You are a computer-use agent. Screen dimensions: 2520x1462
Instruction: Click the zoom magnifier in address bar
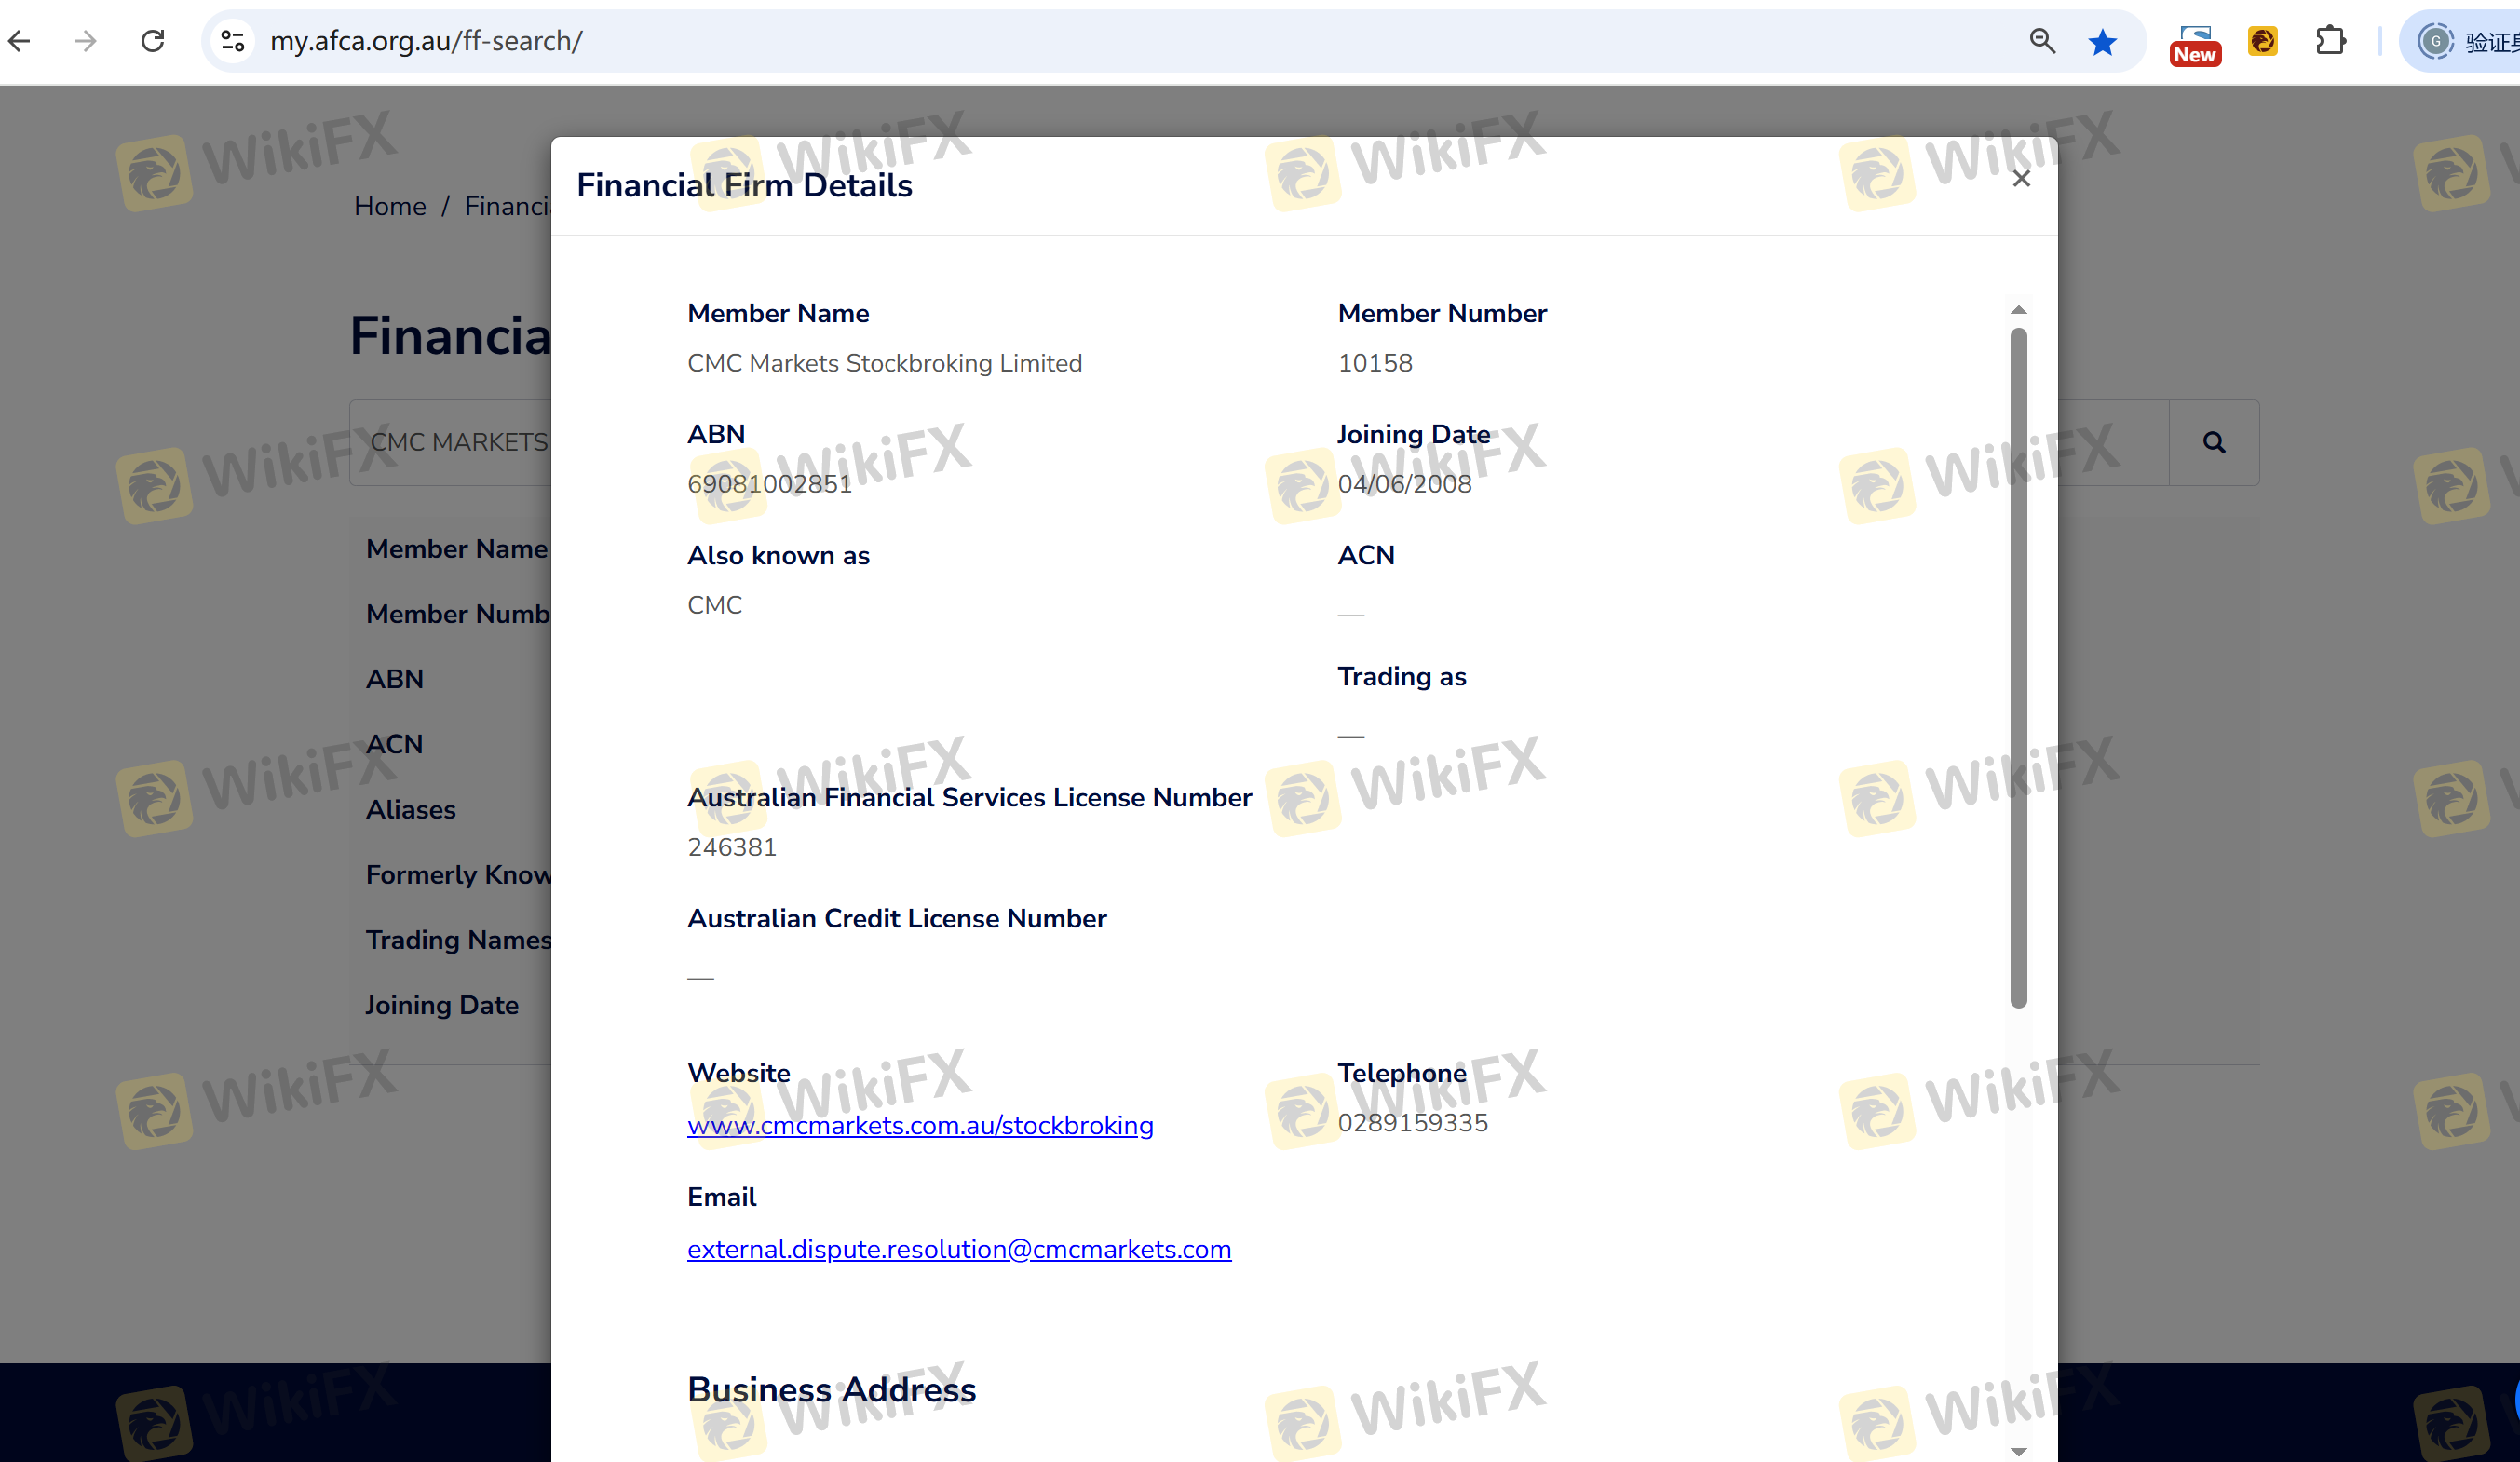[2042, 41]
